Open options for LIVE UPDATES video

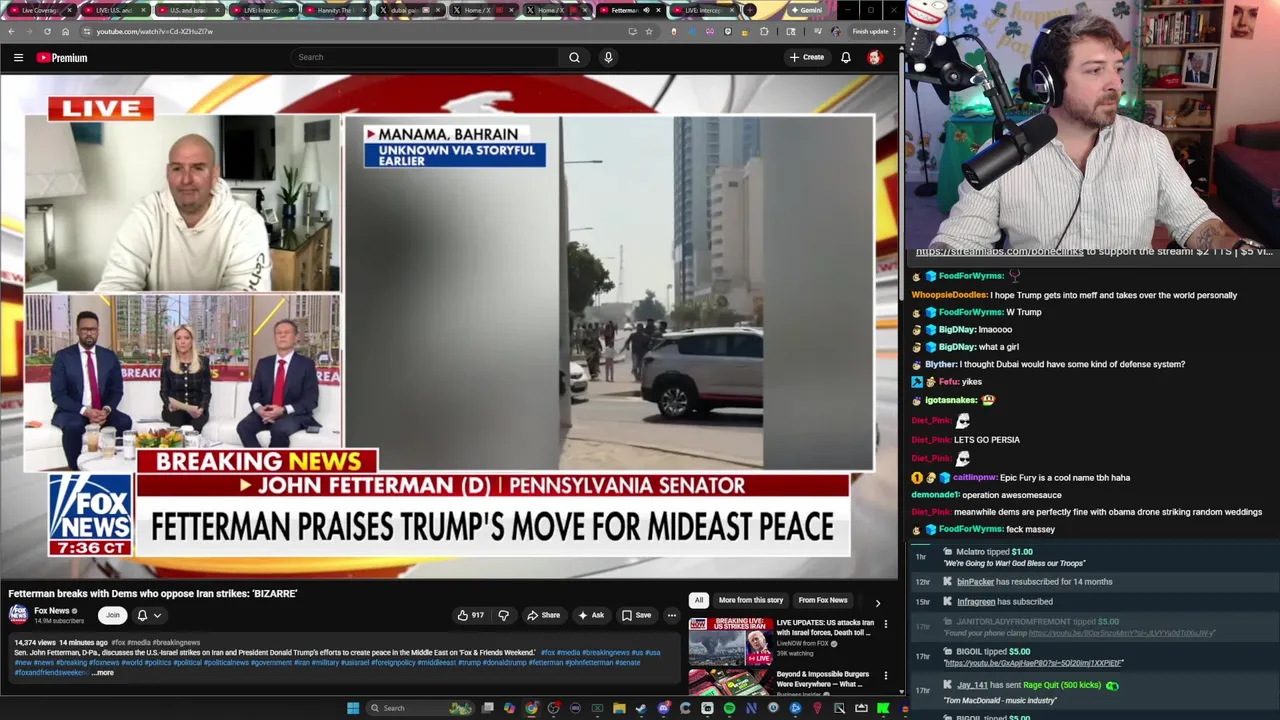[885, 624]
